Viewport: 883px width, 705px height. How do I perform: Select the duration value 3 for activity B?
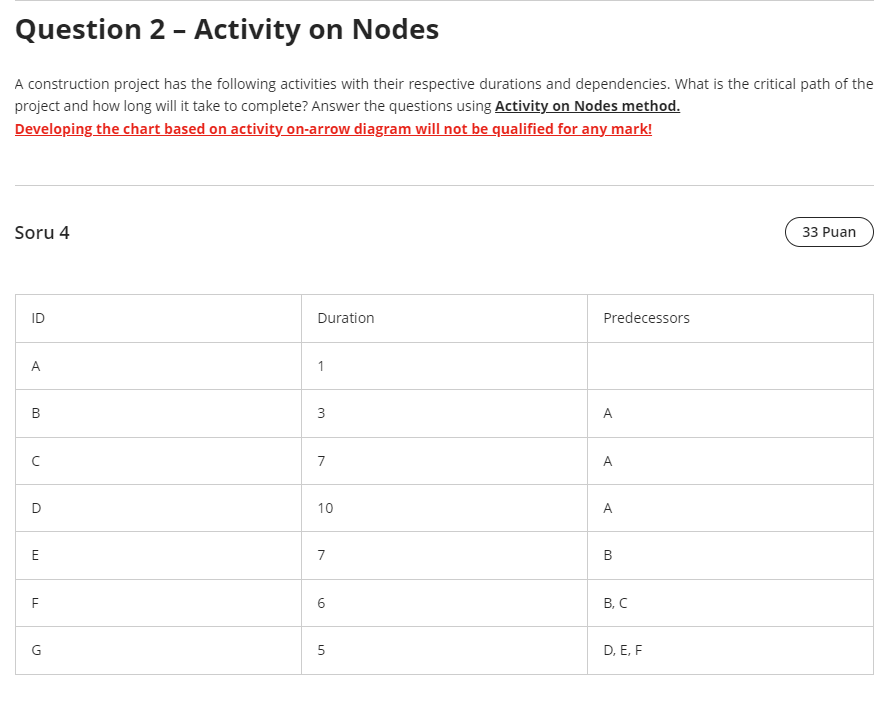pos(321,413)
